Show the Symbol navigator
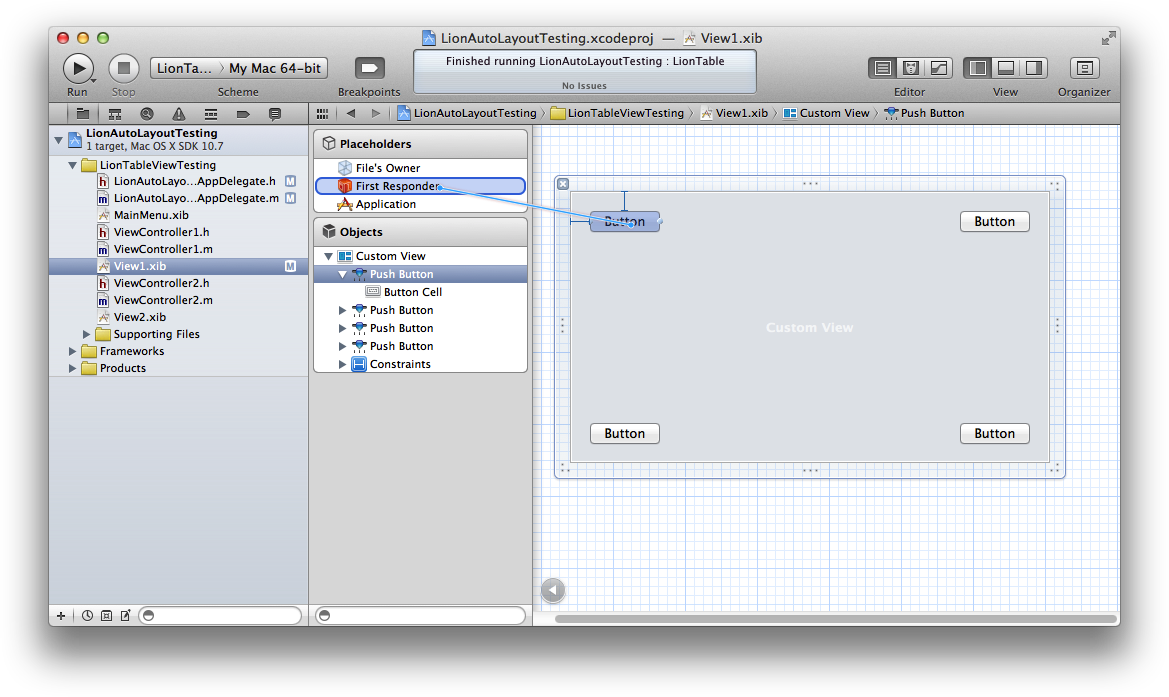The image size is (1169, 697). click(x=115, y=114)
